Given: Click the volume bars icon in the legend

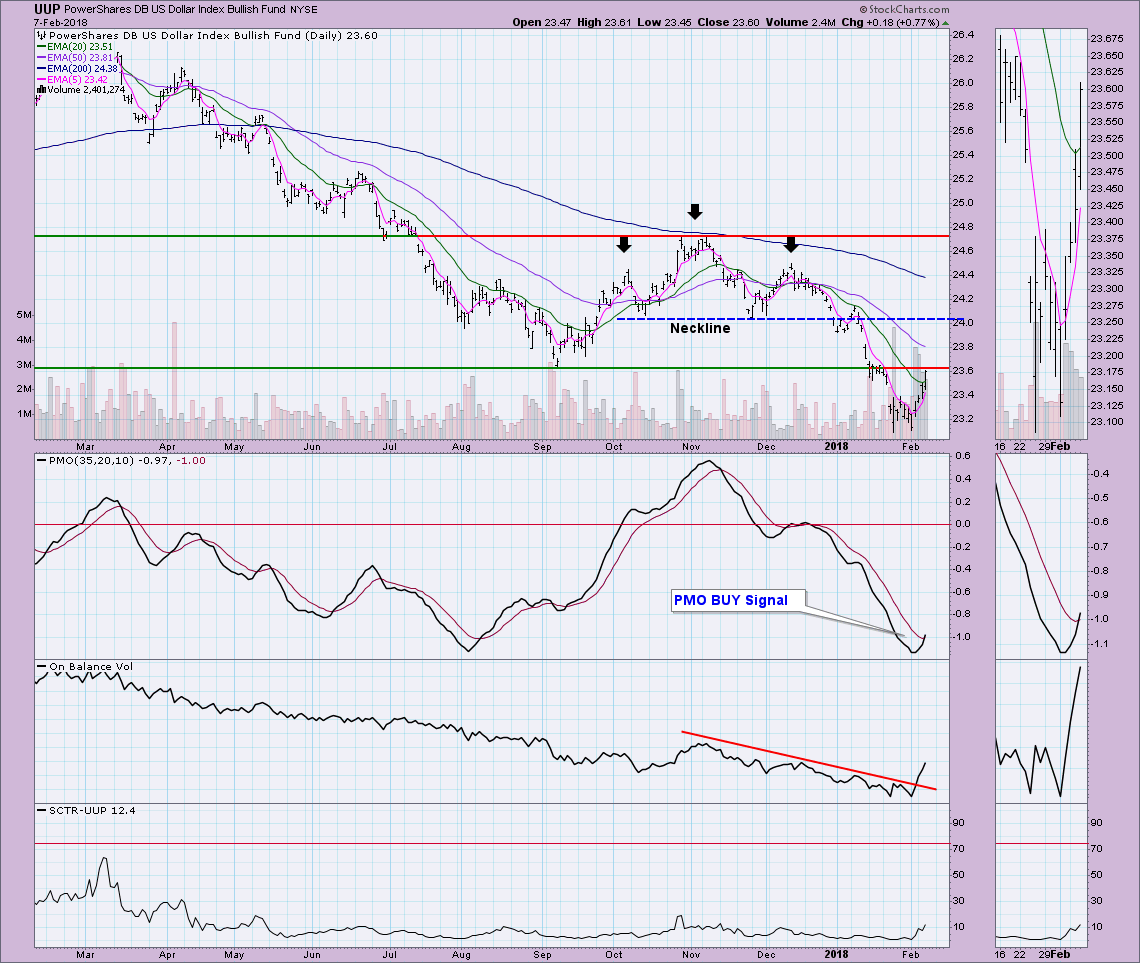Looking at the screenshot, I should pos(39,89).
